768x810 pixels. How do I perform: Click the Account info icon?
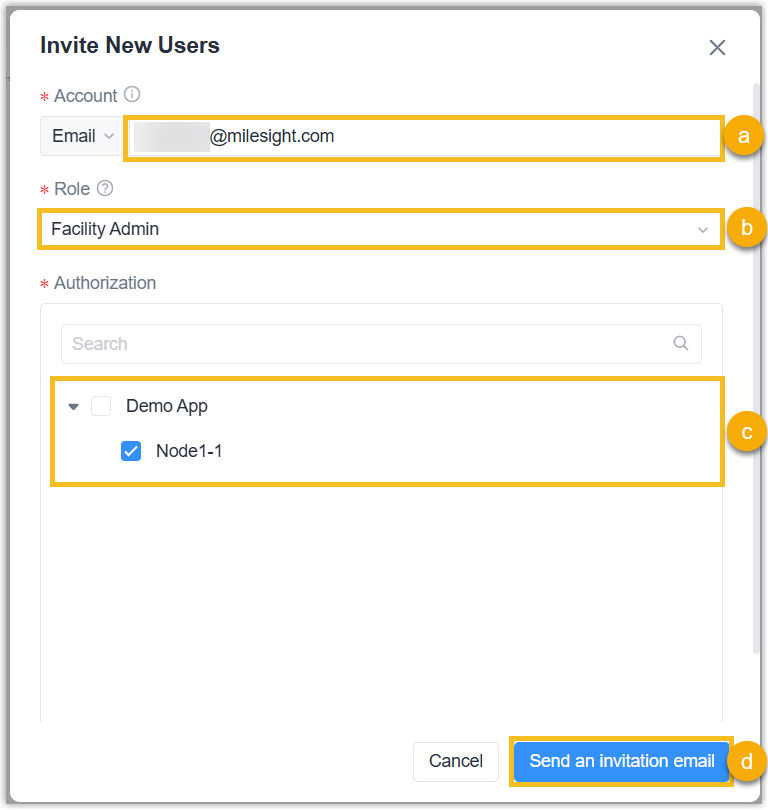[132, 95]
